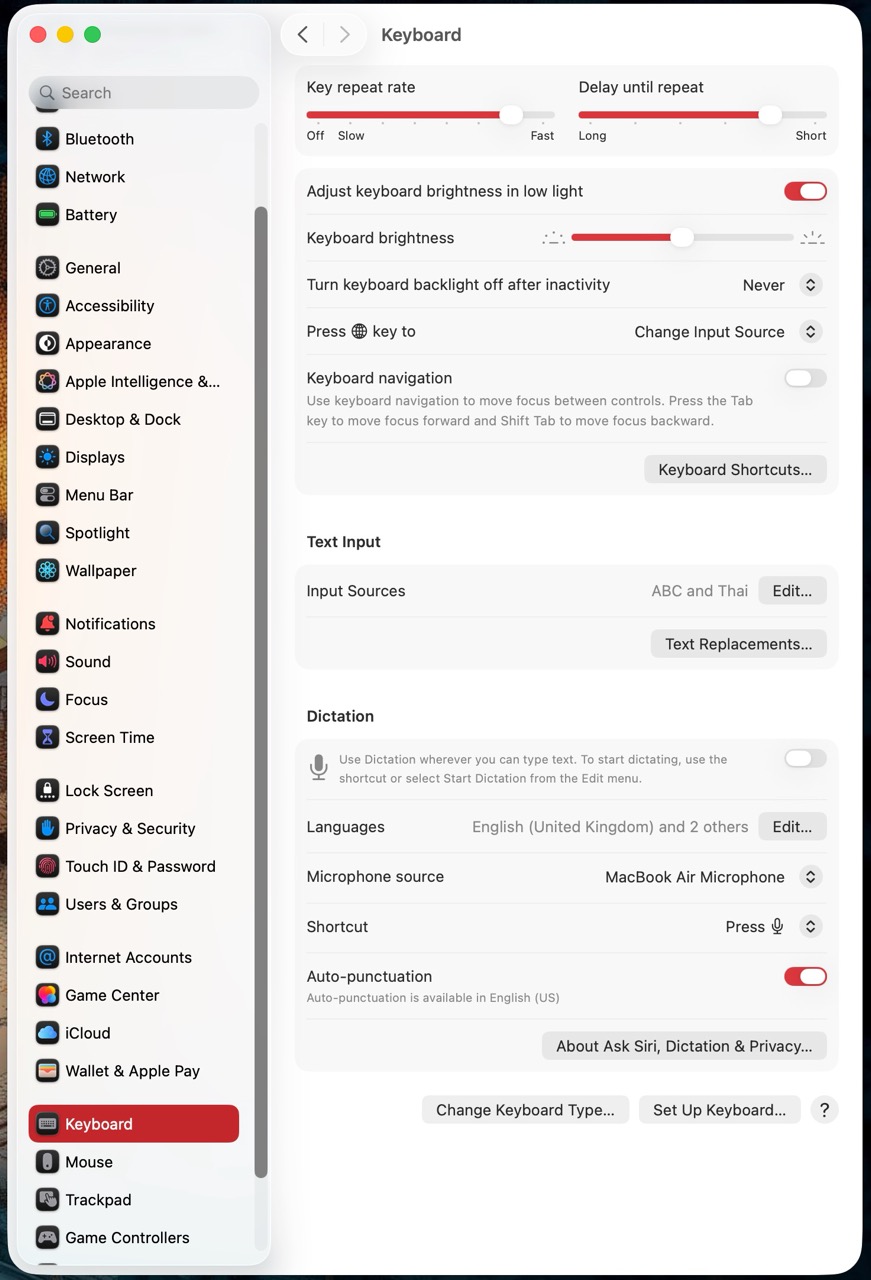871x1280 pixels.
Task: Go forward with the right chevron
Action: click(344, 35)
